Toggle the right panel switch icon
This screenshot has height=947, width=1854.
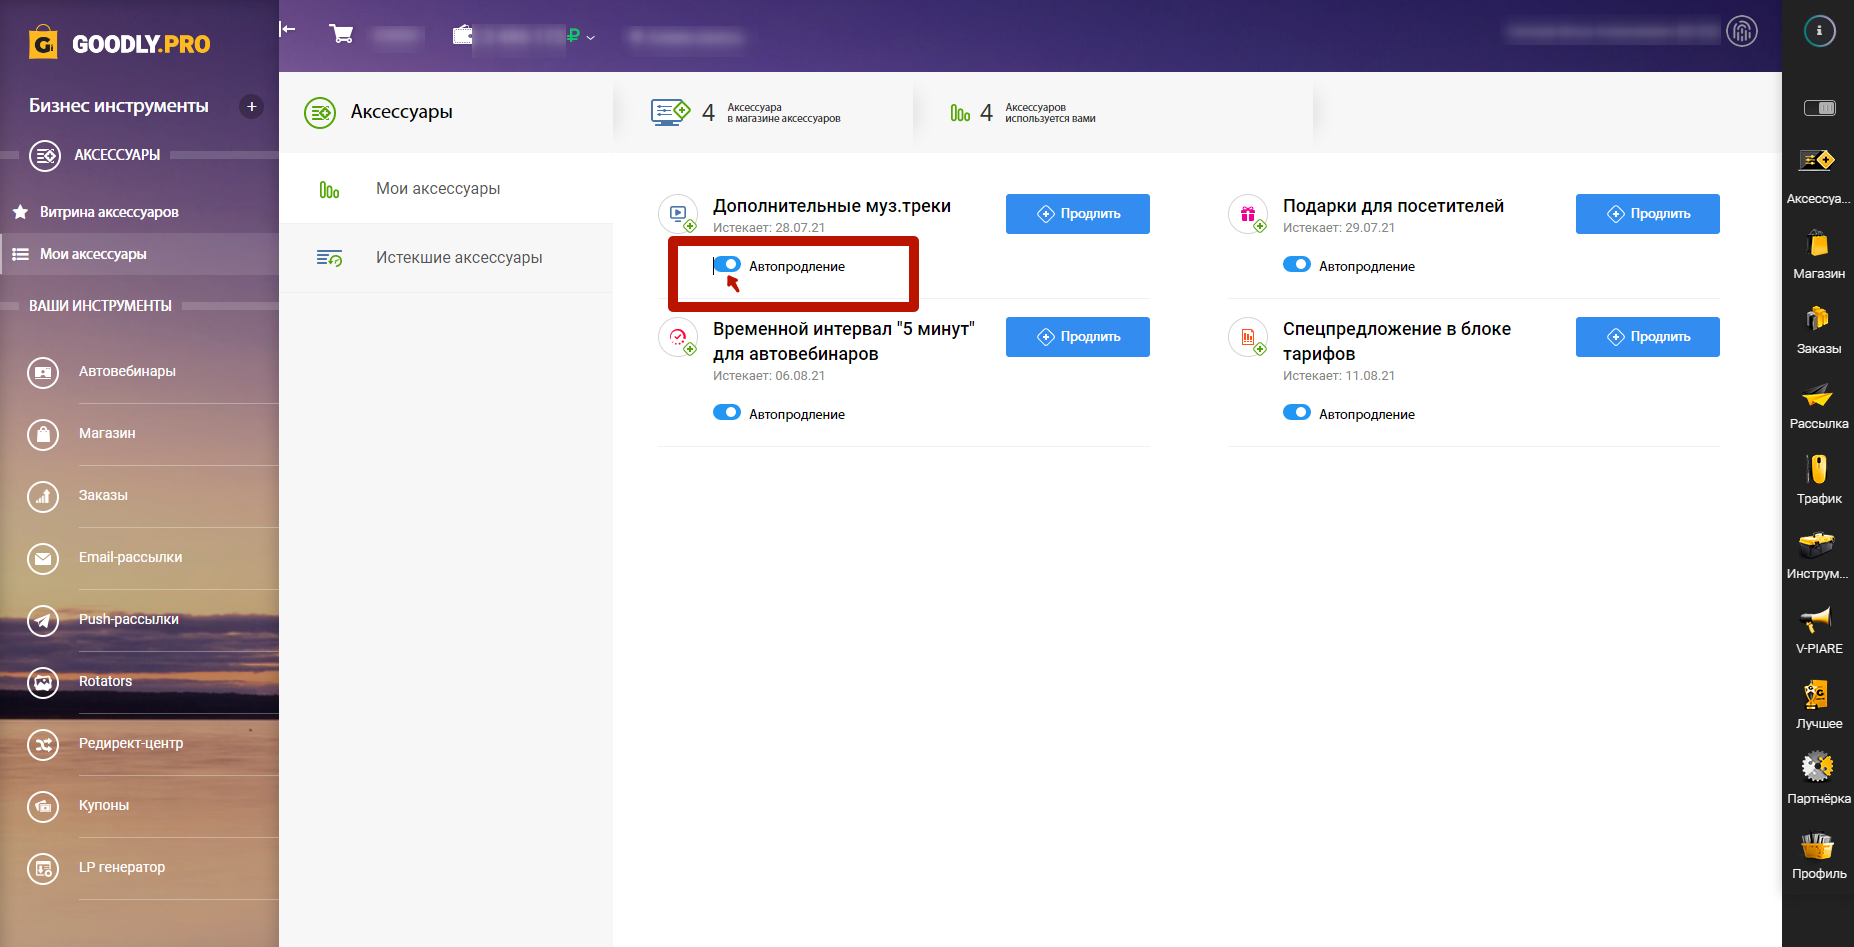(x=1819, y=108)
